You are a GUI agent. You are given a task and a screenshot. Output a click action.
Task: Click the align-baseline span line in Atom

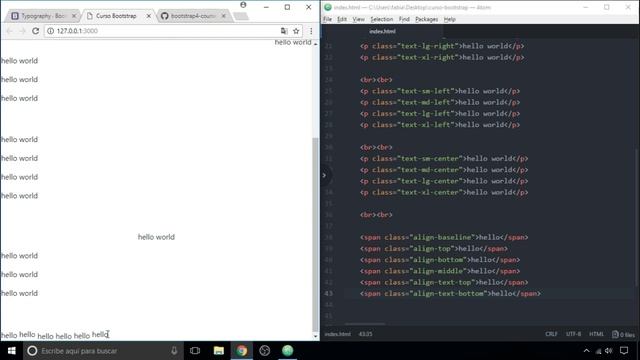(x=444, y=237)
